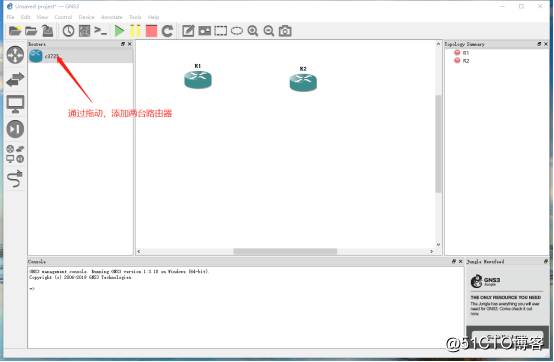Screen dimensions: 554x362
Task: Select R2 in Topology Summary
Action: pyautogui.click(x=462, y=61)
